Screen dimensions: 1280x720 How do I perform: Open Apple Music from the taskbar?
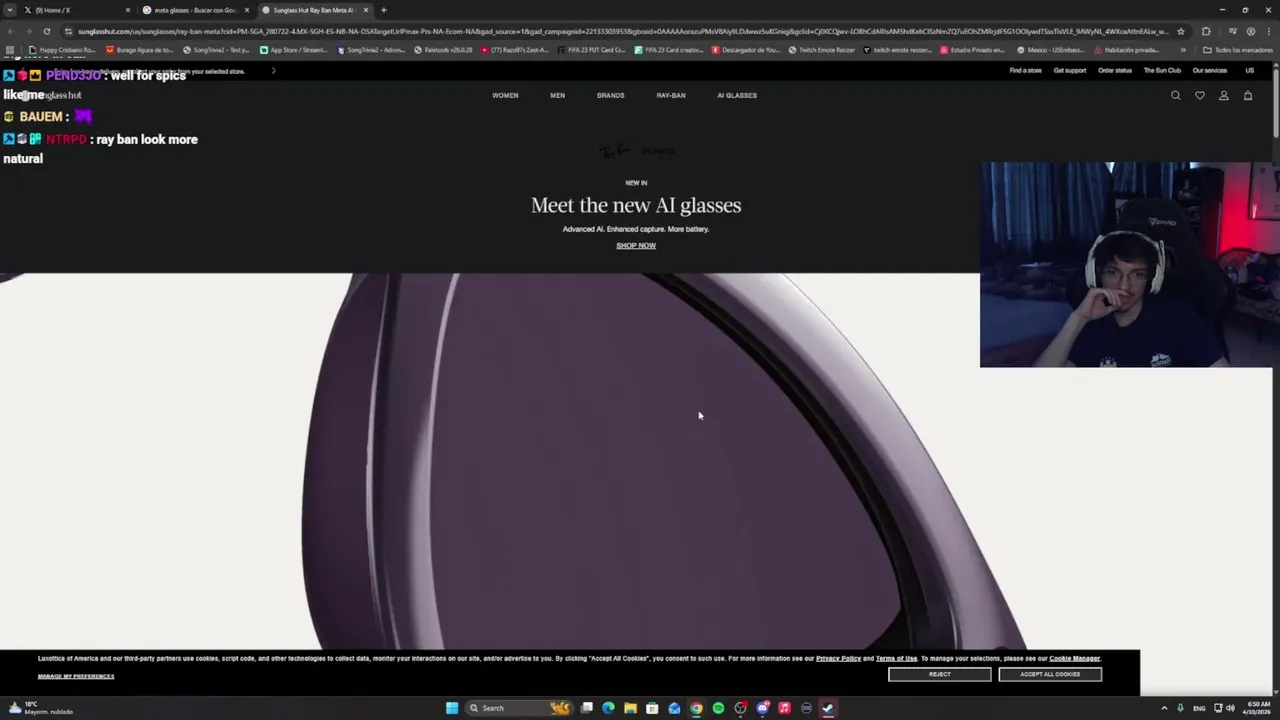784,708
